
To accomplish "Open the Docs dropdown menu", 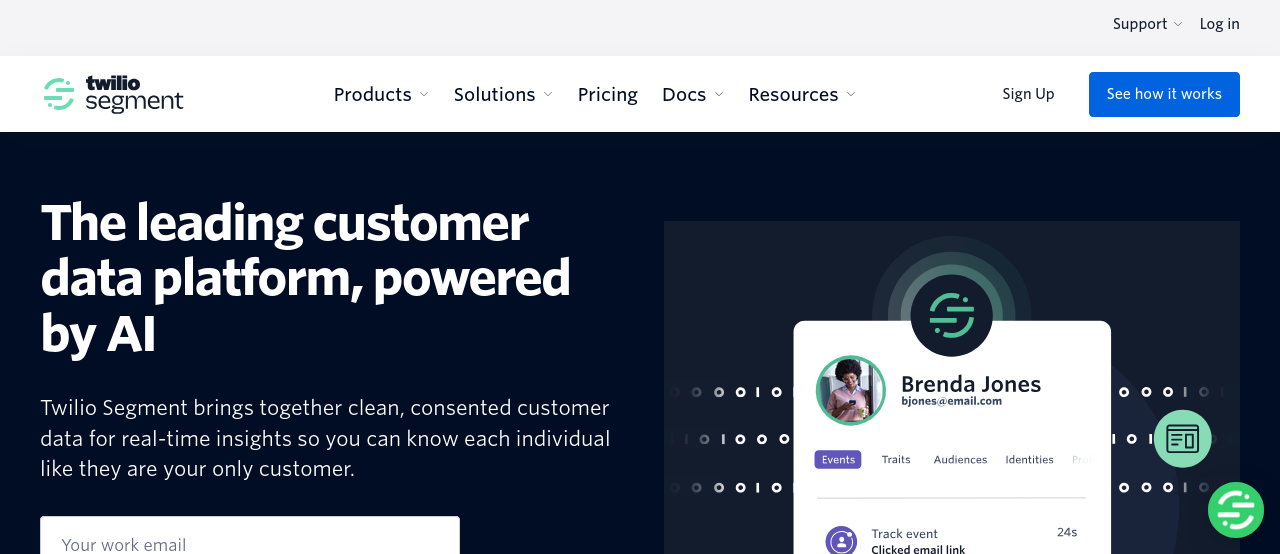I will pyautogui.click(x=693, y=94).
